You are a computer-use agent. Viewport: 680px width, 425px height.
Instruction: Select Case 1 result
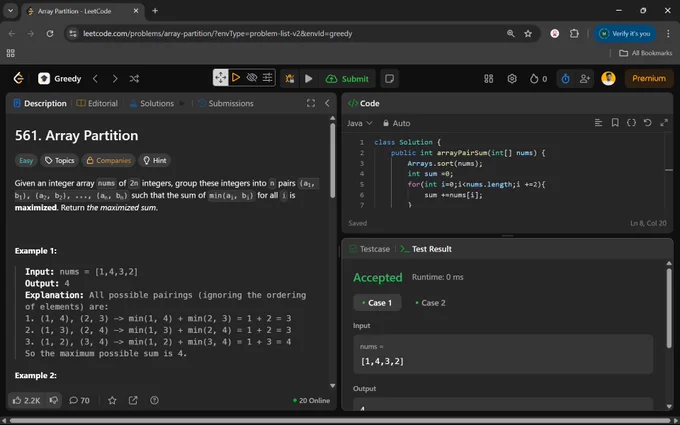(377, 303)
